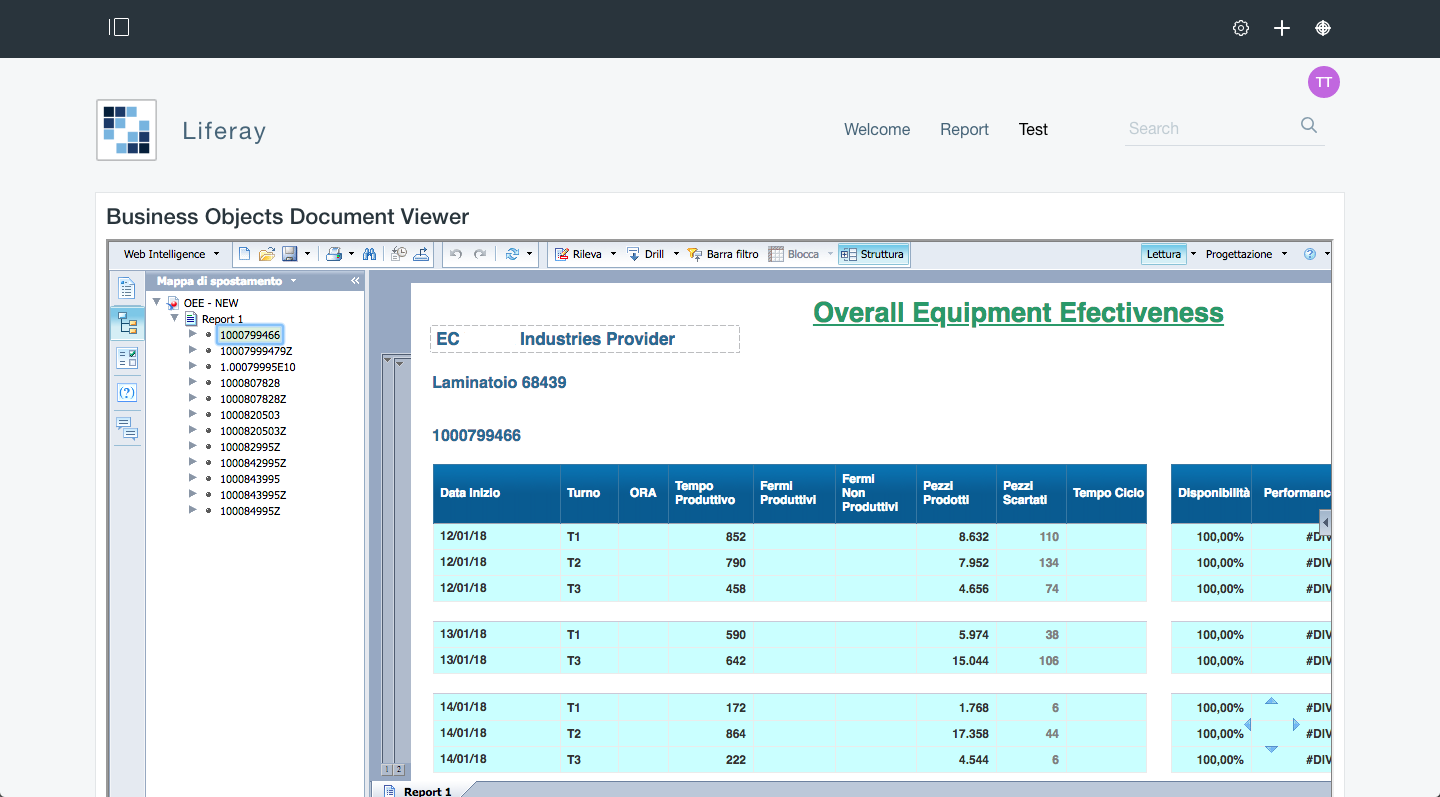The width and height of the screenshot is (1440, 797).
Task: Open the input controls side panel icon
Action: (x=127, y=358)
